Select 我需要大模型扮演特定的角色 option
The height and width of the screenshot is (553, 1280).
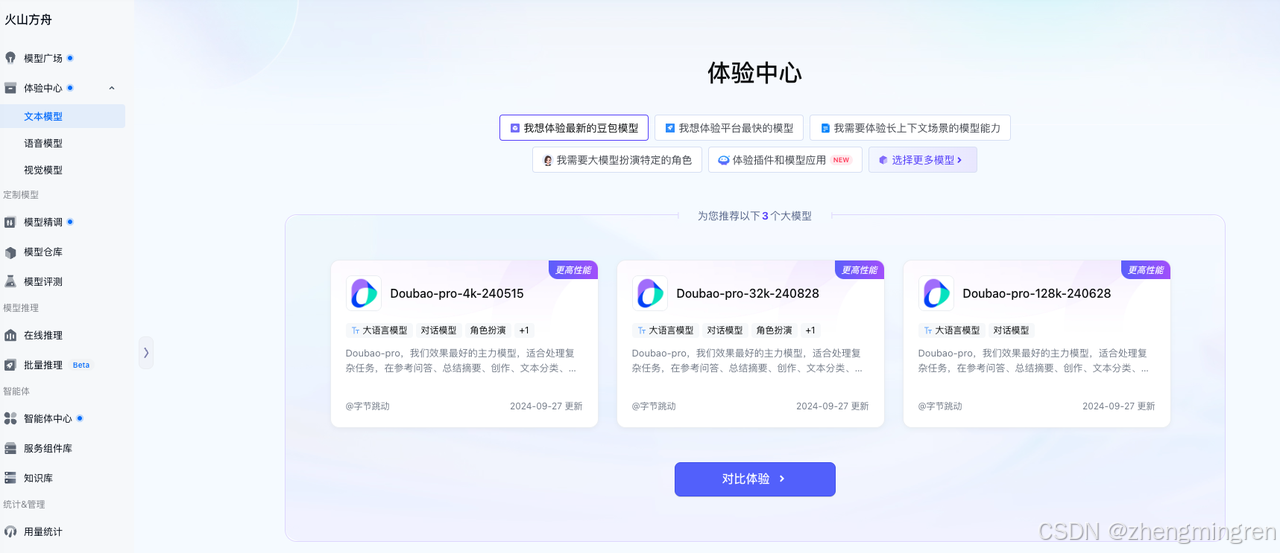617,160
